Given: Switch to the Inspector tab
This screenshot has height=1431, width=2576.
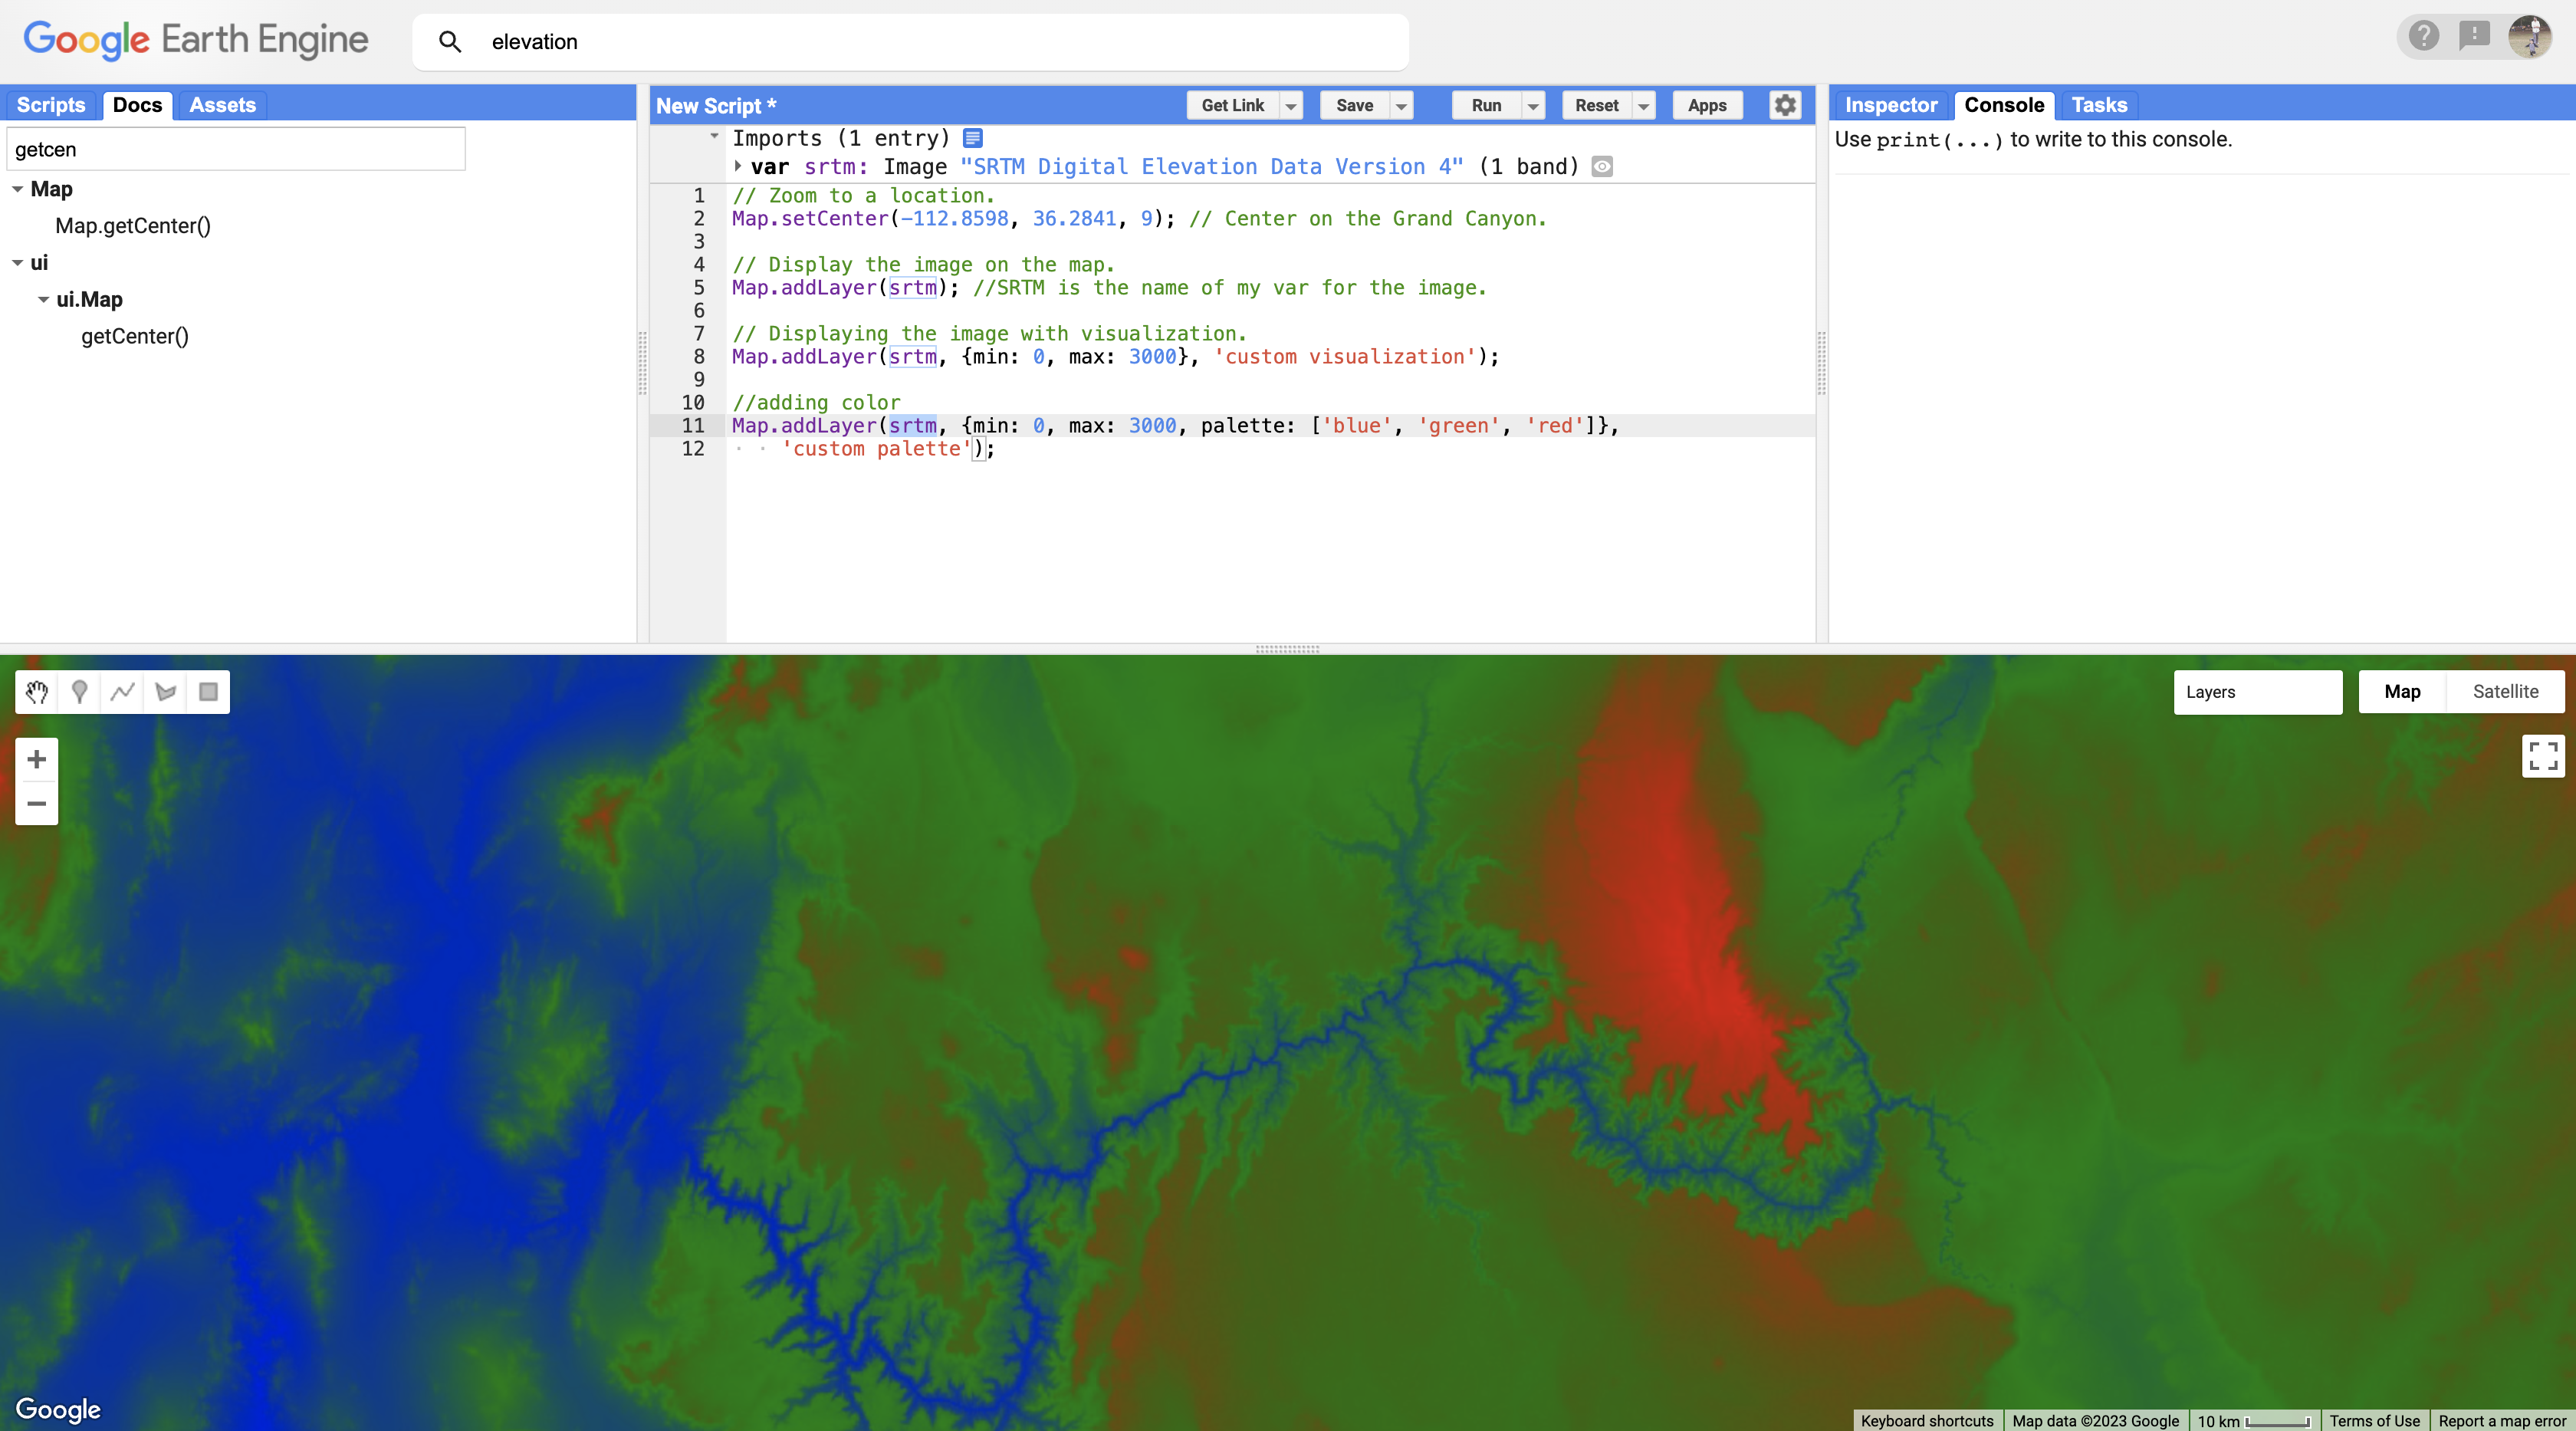Looking at the screenshot, I should pos(1890,105).
